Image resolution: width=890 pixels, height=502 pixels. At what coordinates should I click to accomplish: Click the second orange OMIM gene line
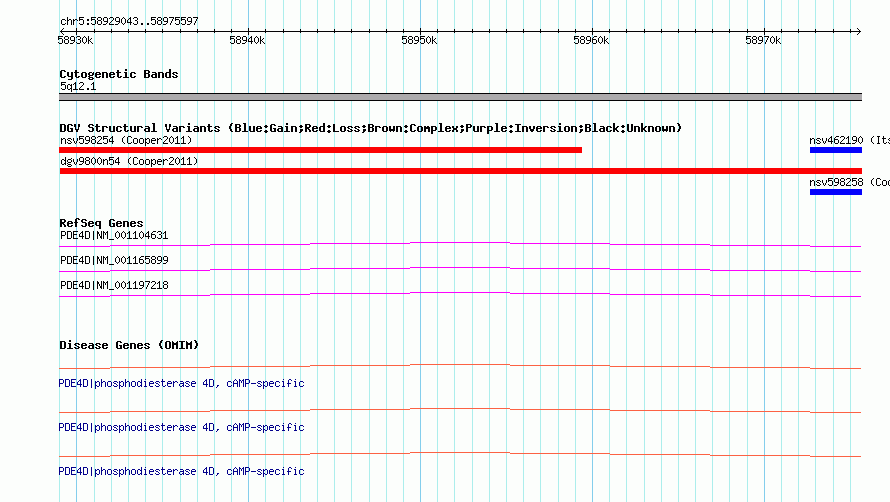(460, 410)
